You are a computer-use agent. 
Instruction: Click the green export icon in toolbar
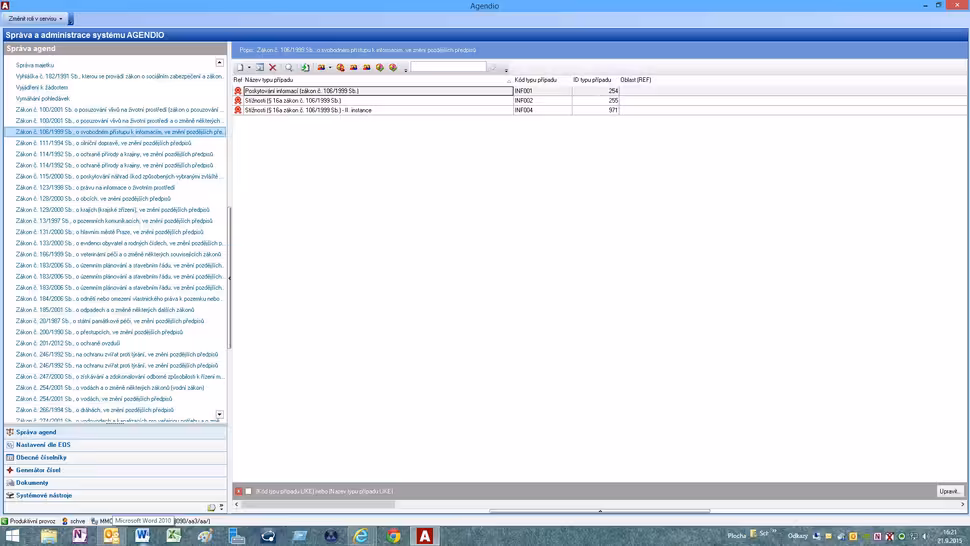pos(305,68)
